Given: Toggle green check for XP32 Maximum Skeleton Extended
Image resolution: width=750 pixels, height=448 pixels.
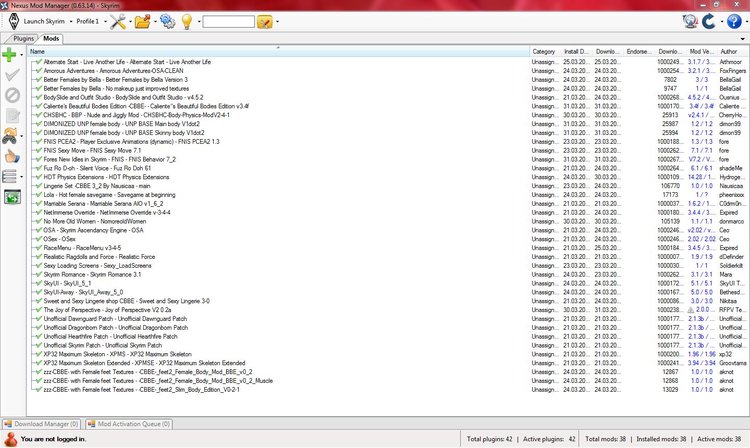Looking at the screenshot, I should [39, 363].
